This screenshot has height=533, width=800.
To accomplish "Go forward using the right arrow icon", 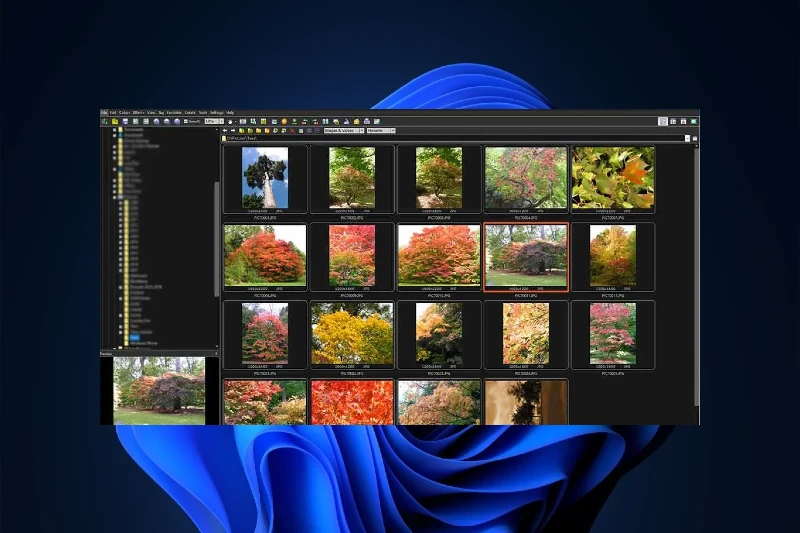I will tap(233, 131).
